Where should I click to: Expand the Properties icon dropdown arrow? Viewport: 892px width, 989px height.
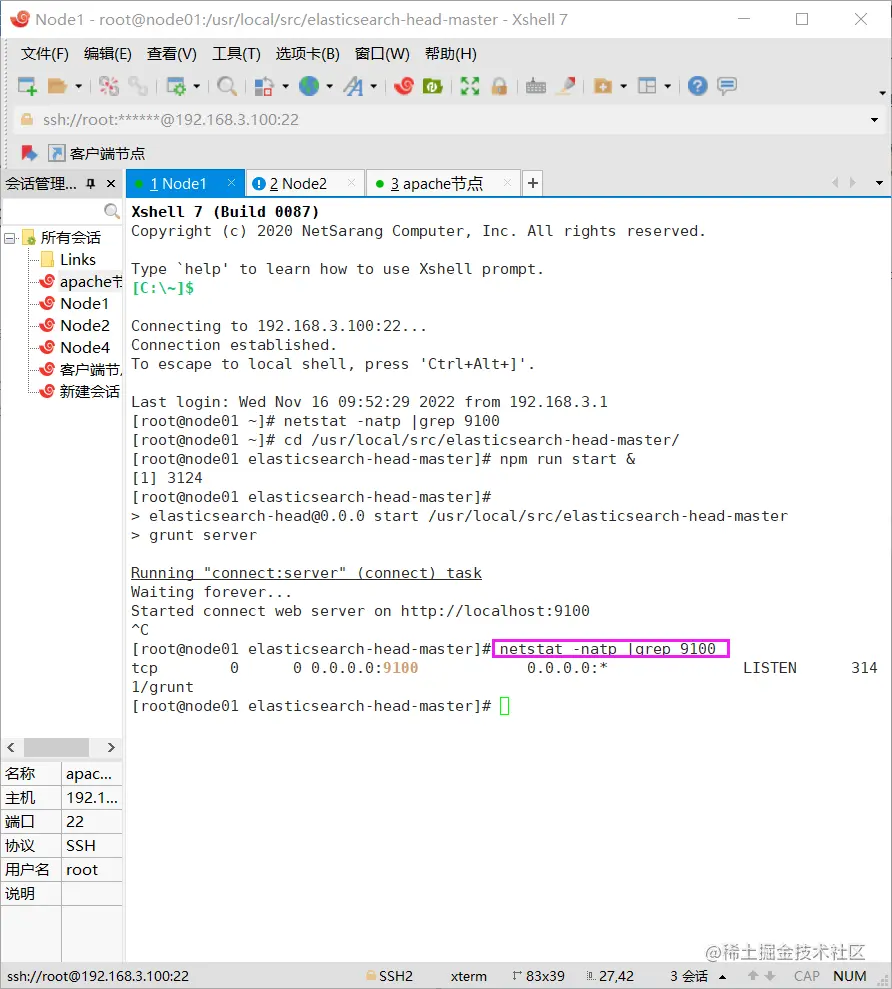(196, 86)
